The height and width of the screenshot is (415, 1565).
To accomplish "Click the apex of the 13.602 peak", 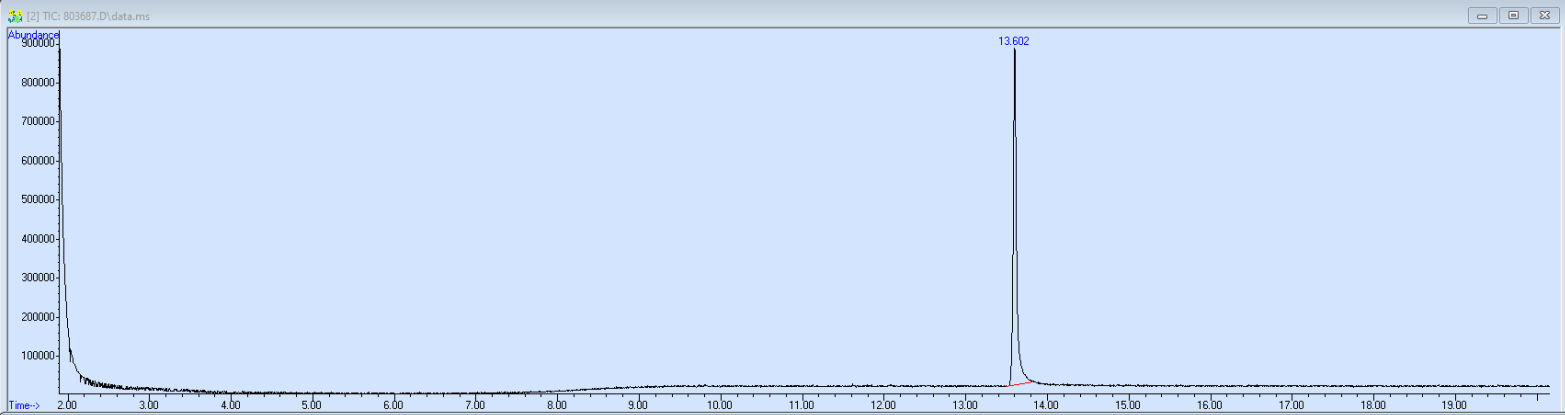I will click(x=1014, y=51).
